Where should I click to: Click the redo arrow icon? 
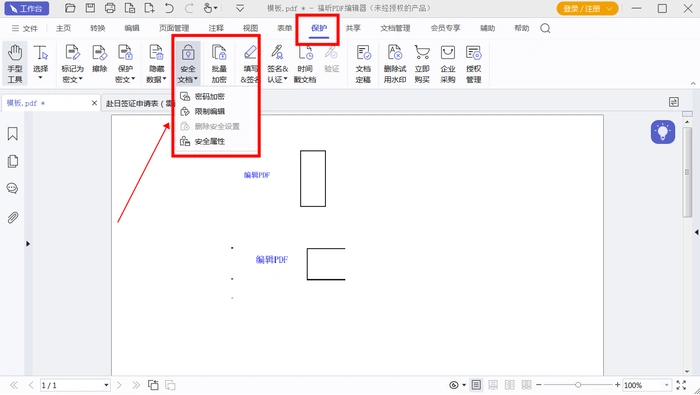coord(189,8)
